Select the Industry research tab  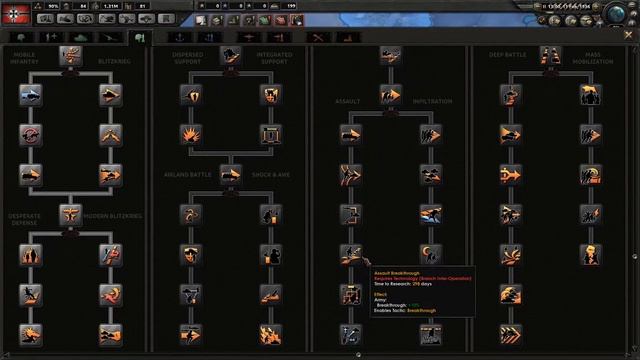(x=348, y=38)
